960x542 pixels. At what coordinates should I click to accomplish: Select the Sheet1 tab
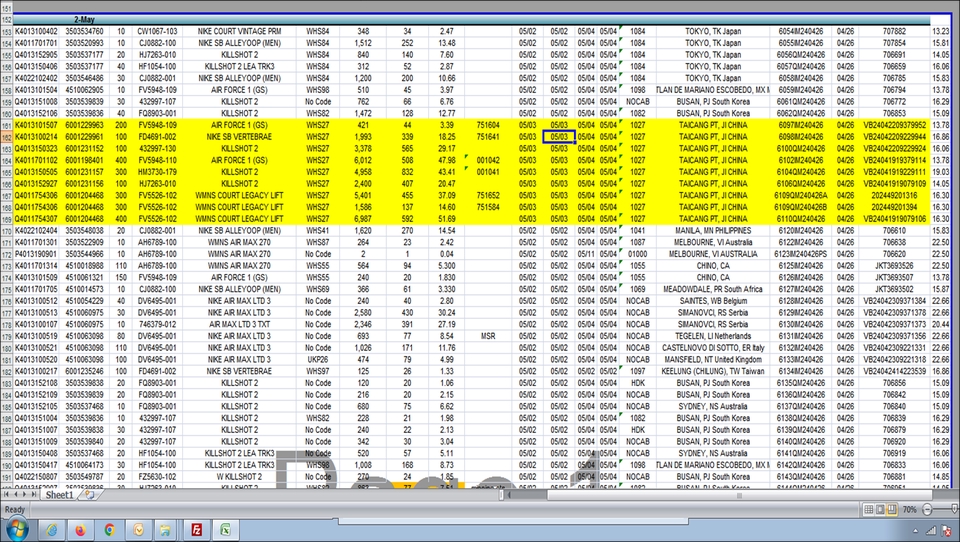coord(59,495)
